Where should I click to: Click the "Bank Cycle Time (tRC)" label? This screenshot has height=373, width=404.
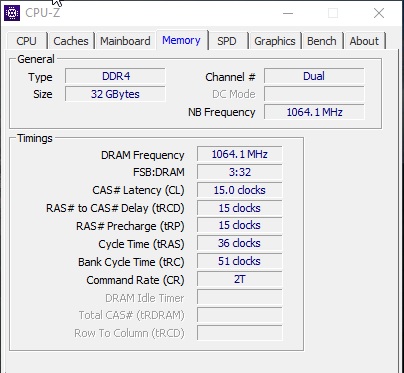click(x=131, y=262)
